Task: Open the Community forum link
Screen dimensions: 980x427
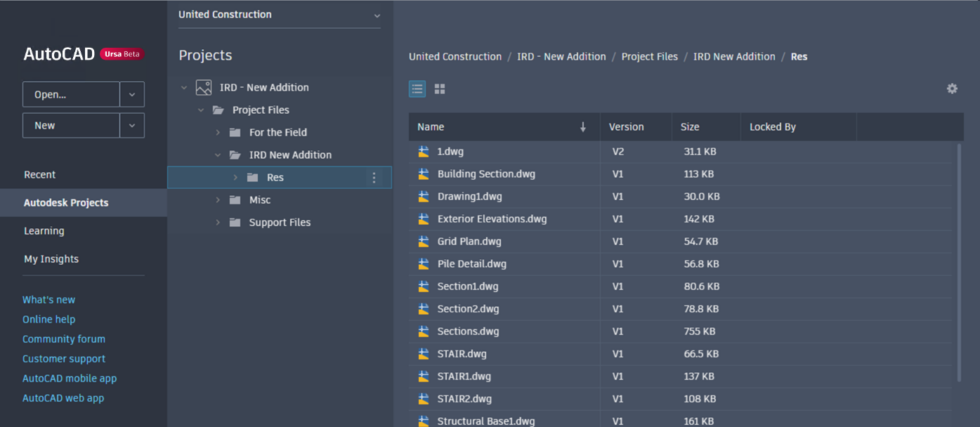Action: point(64,339)
